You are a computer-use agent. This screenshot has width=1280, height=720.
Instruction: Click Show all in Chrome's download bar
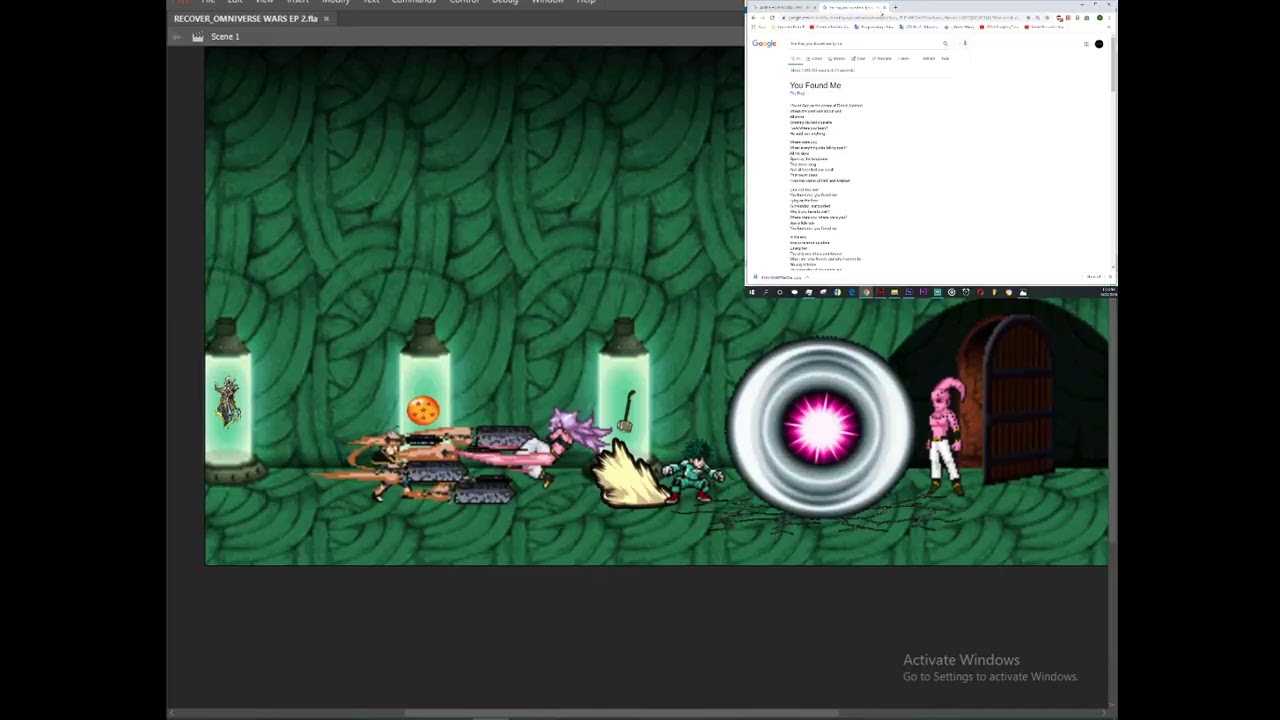[x=1094, y=277]
